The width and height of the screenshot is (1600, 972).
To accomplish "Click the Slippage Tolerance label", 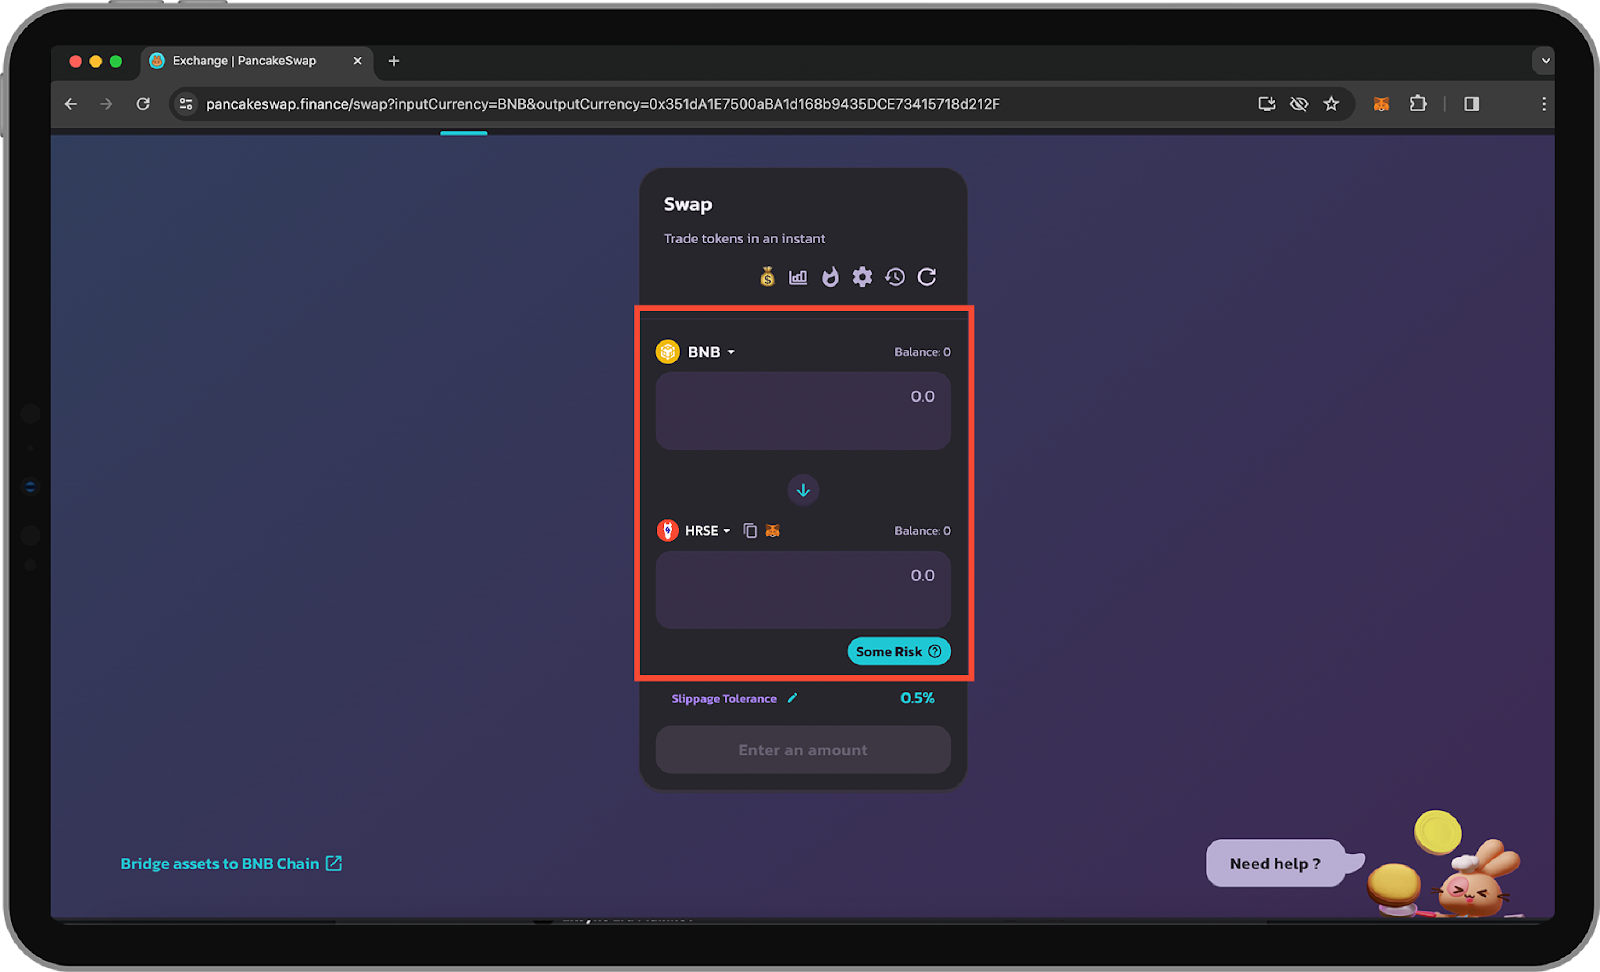I will tap(724, 699).
